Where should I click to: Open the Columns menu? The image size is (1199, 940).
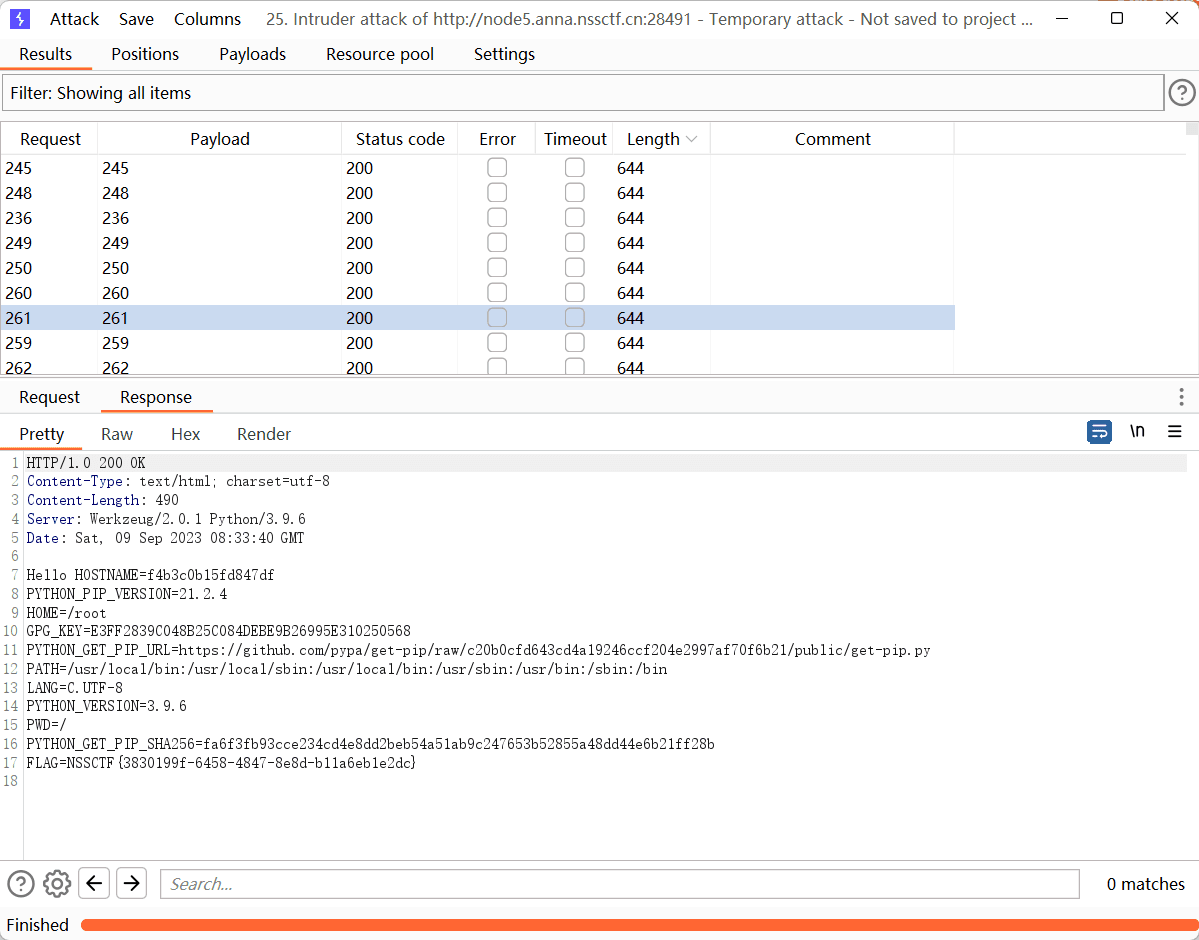click(207, 19)
